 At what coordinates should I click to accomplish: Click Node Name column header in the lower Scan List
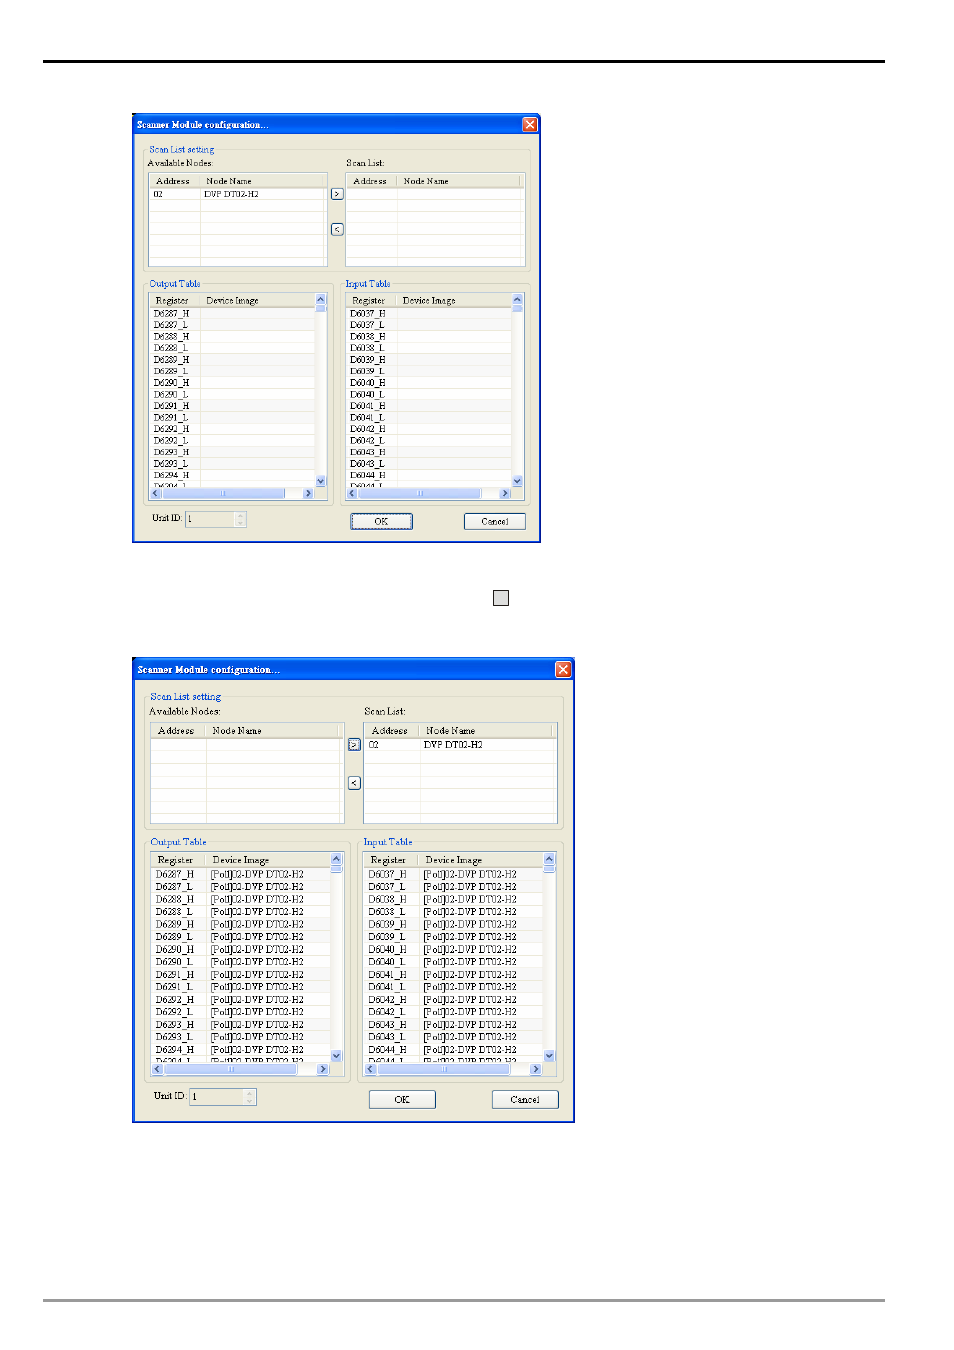coord(450,731)
